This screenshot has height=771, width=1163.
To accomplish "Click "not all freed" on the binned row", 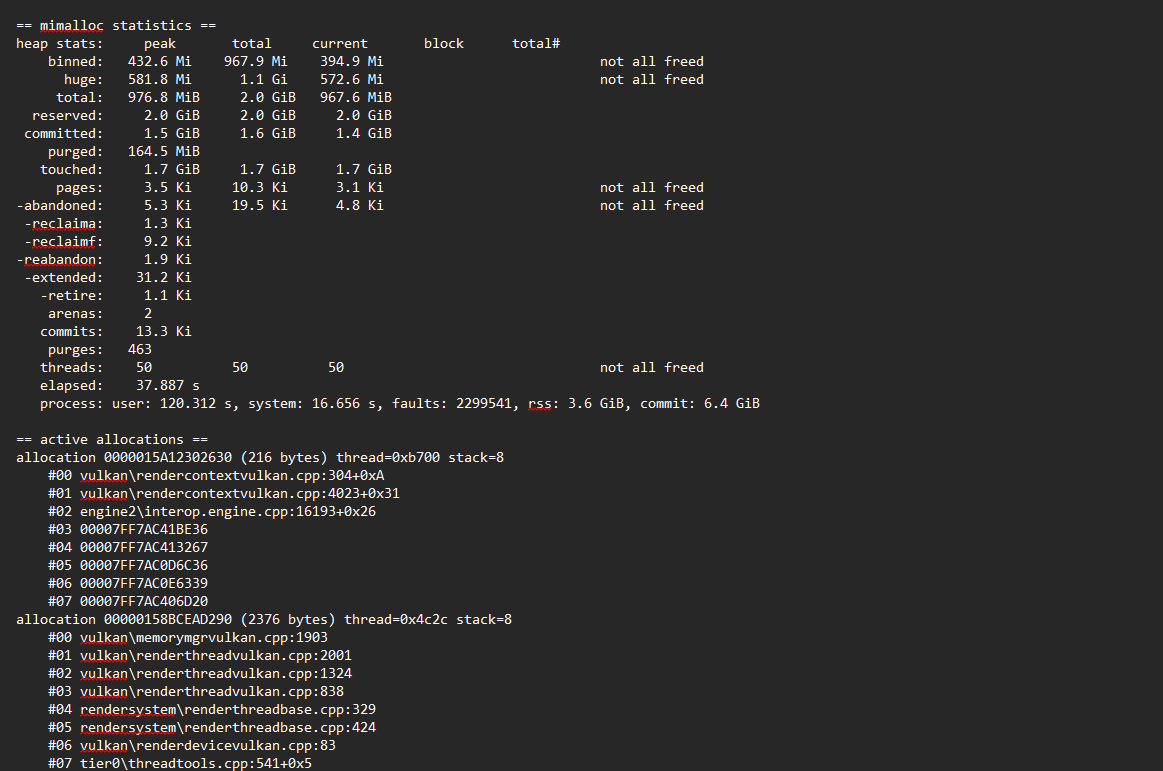I will pos(651,62).
